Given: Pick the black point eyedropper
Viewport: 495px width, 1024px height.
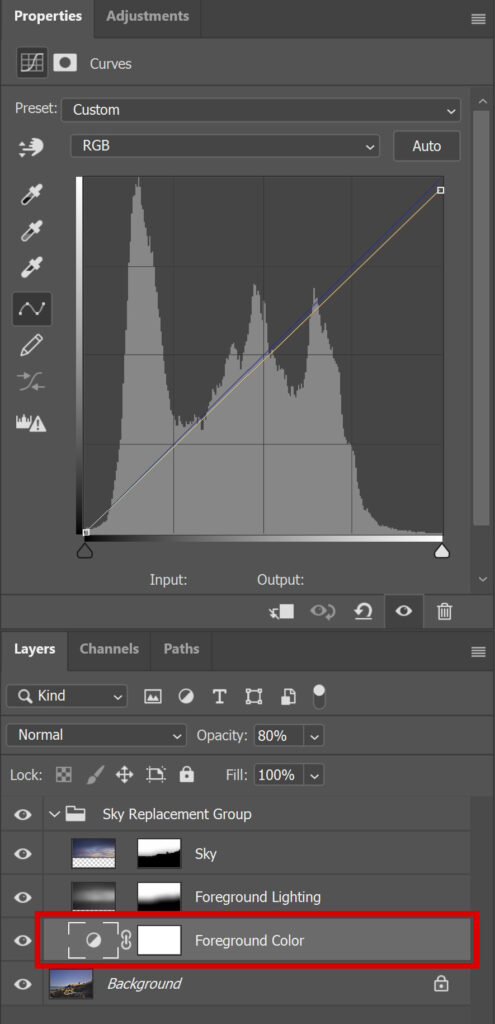Looking at the screenshot, I should click(31, 195).
